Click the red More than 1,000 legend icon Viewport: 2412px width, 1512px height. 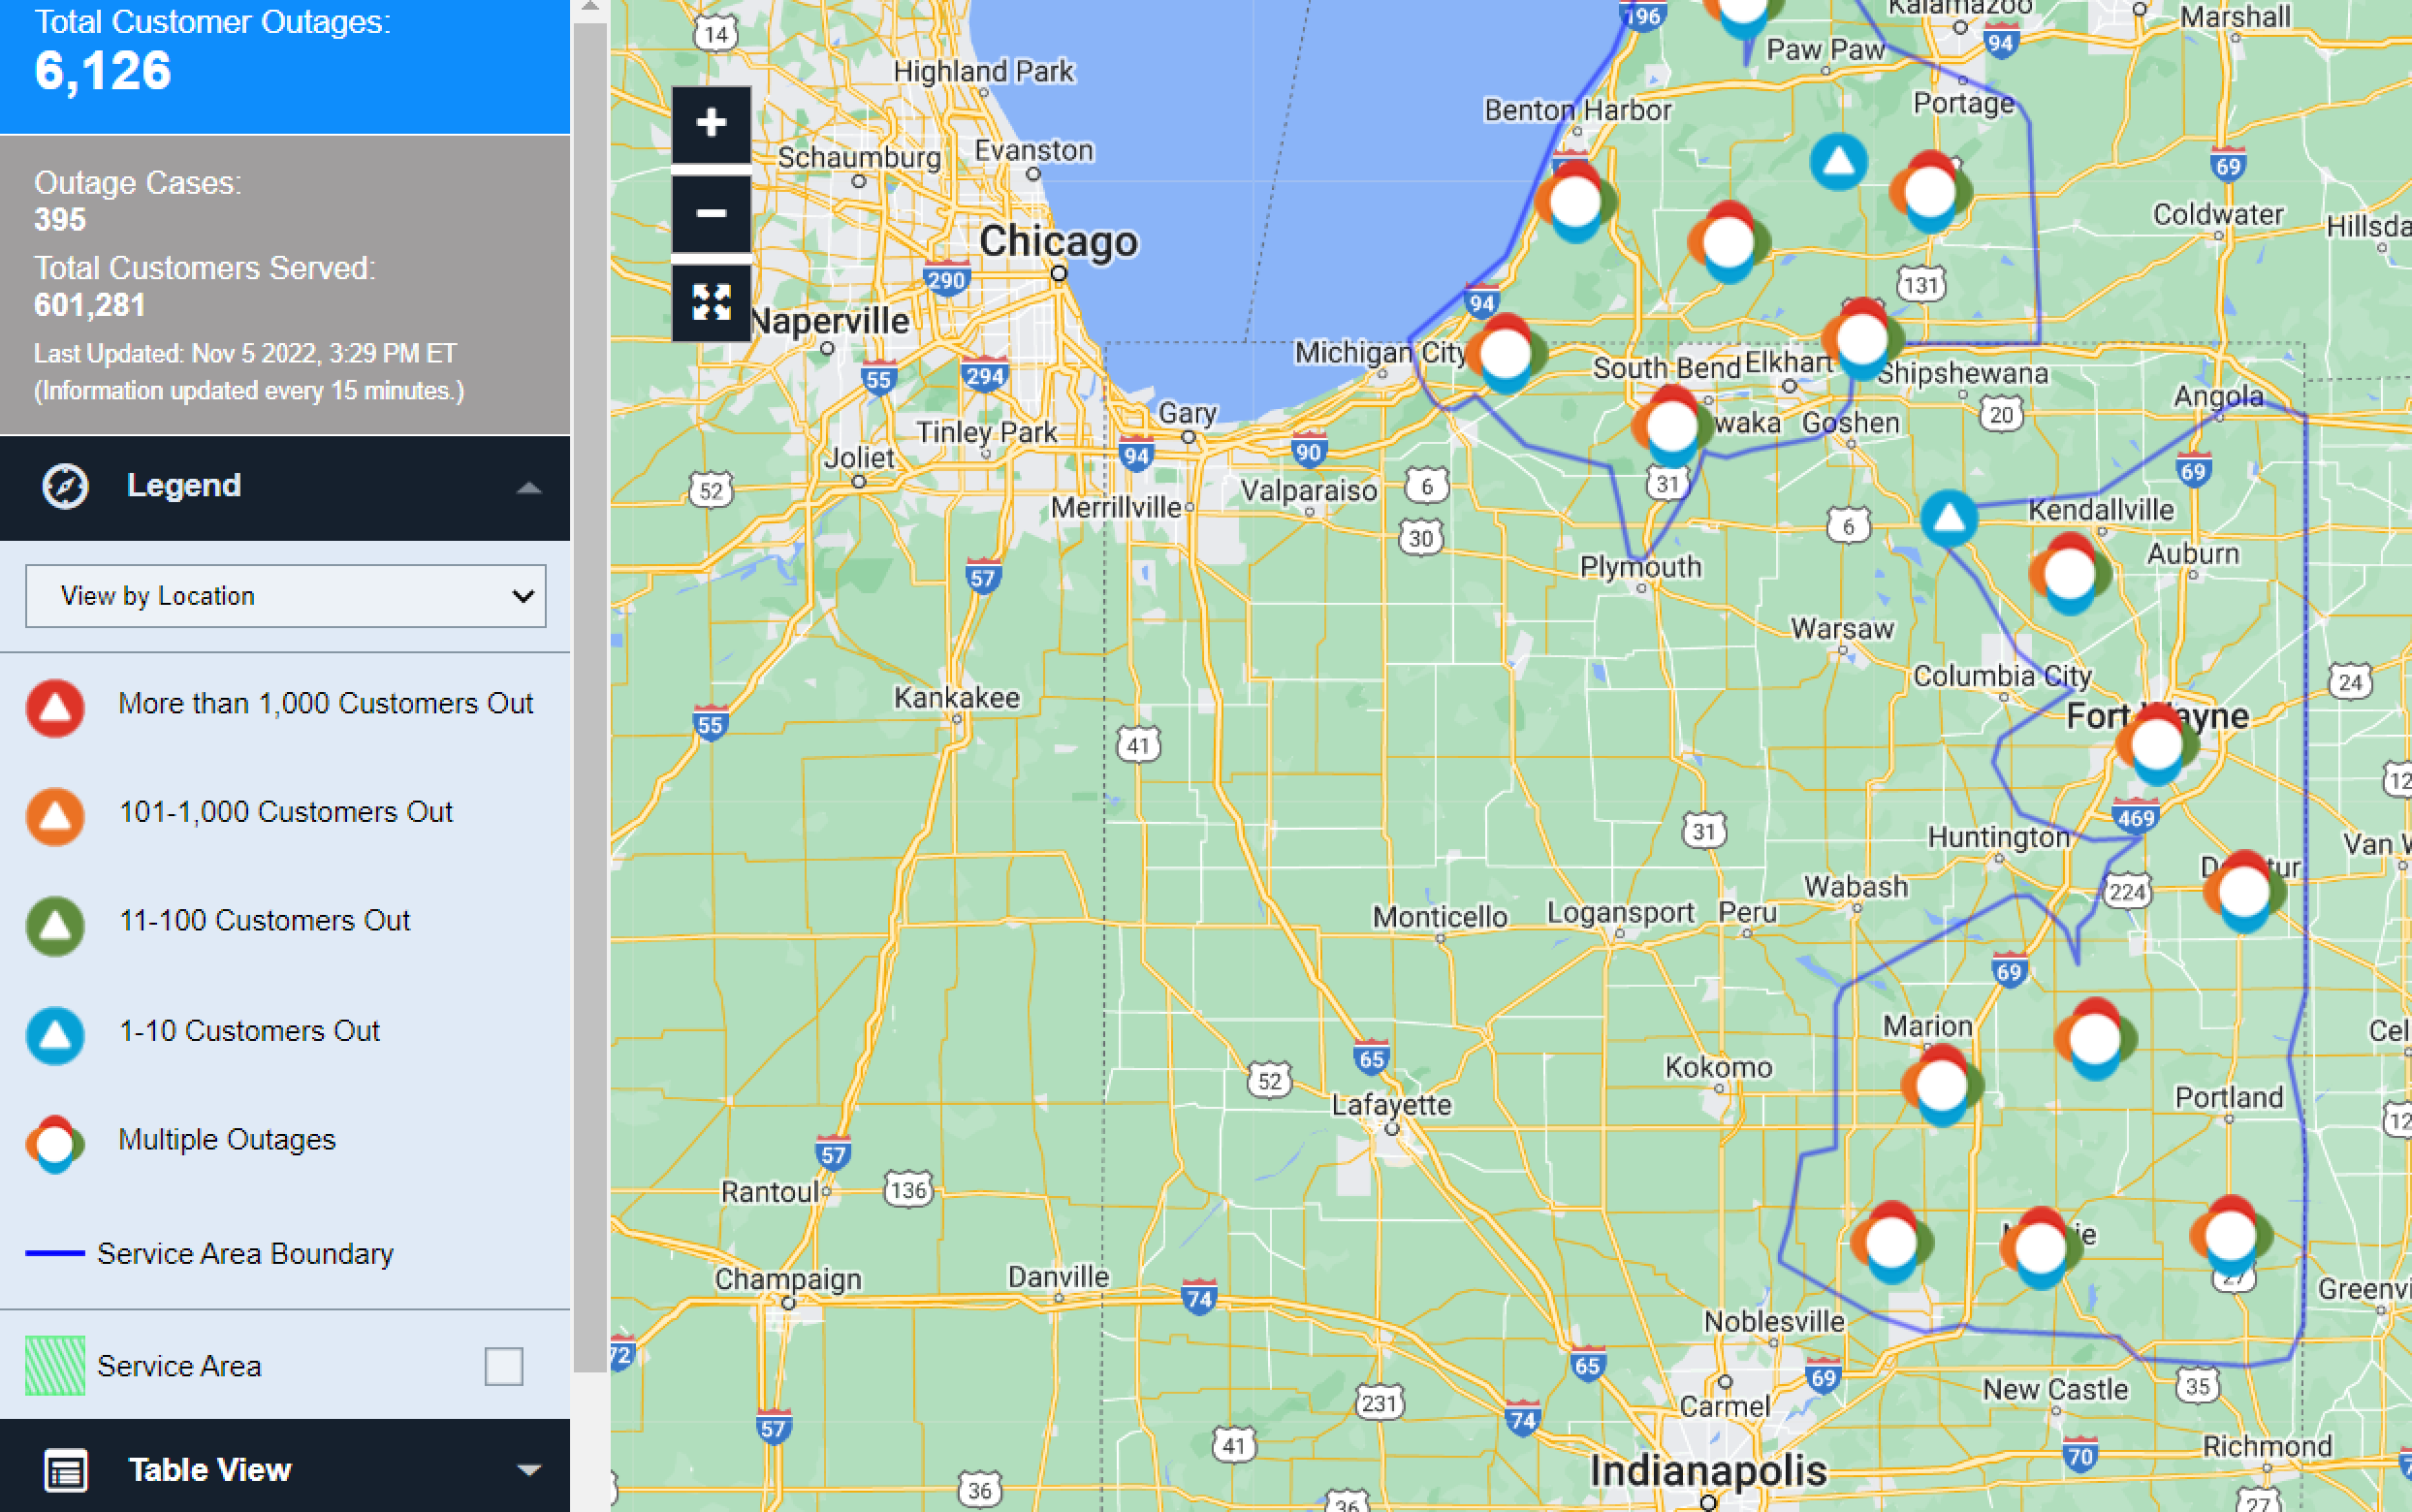pyautogui.click(x=55, y=708)
